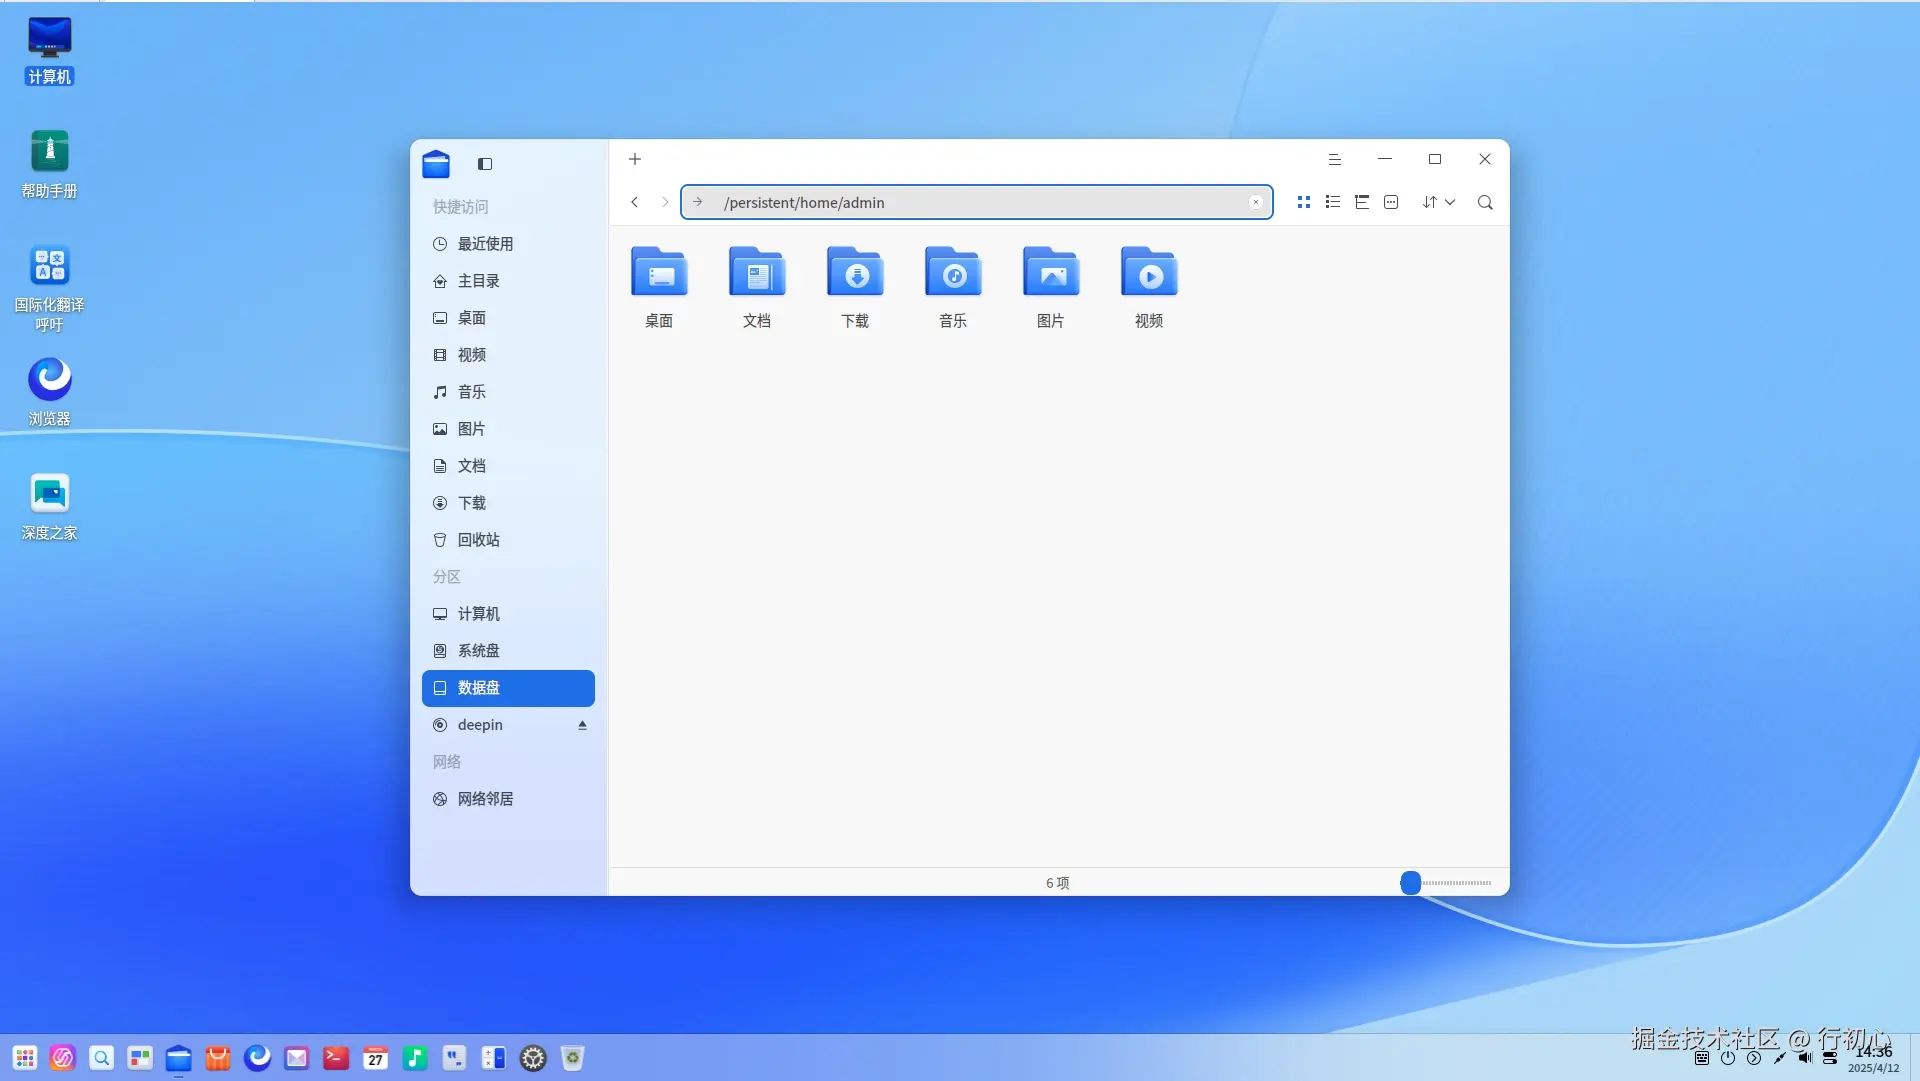Select the 视频 folder in file area
1920x1081 pixels.
(1149, 287)
